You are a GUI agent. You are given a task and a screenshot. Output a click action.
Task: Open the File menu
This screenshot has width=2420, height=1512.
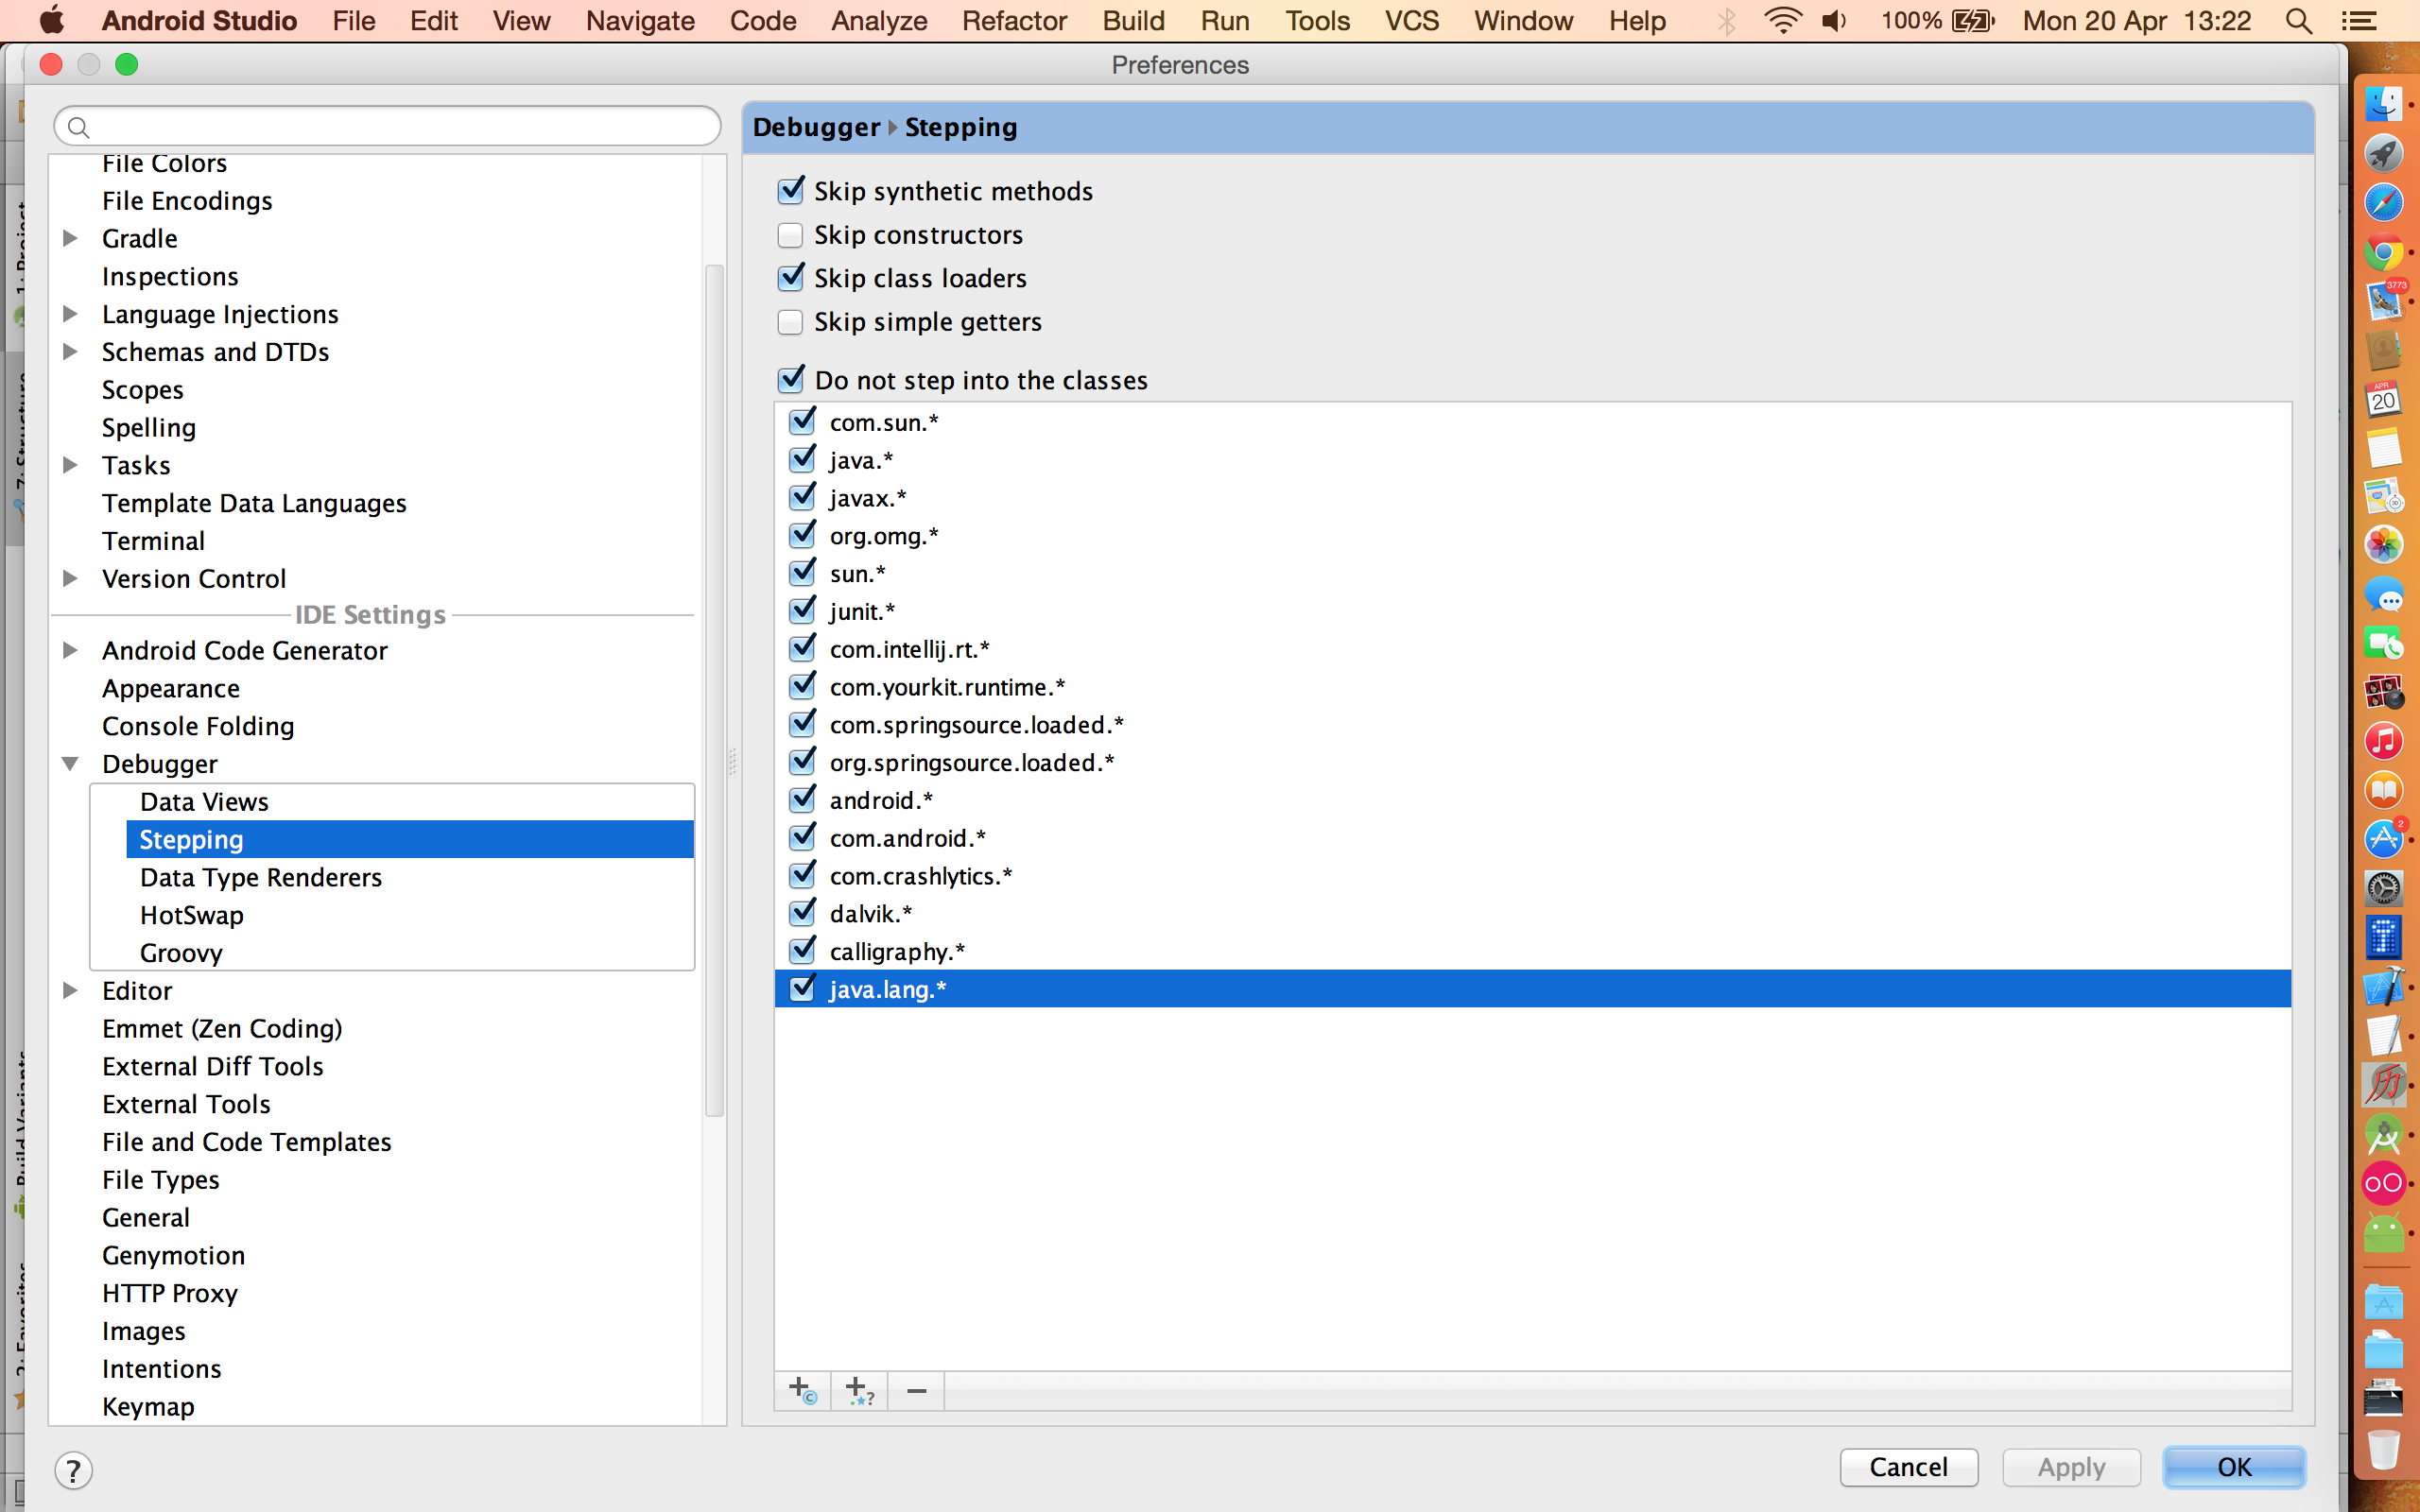pos(354,21)
